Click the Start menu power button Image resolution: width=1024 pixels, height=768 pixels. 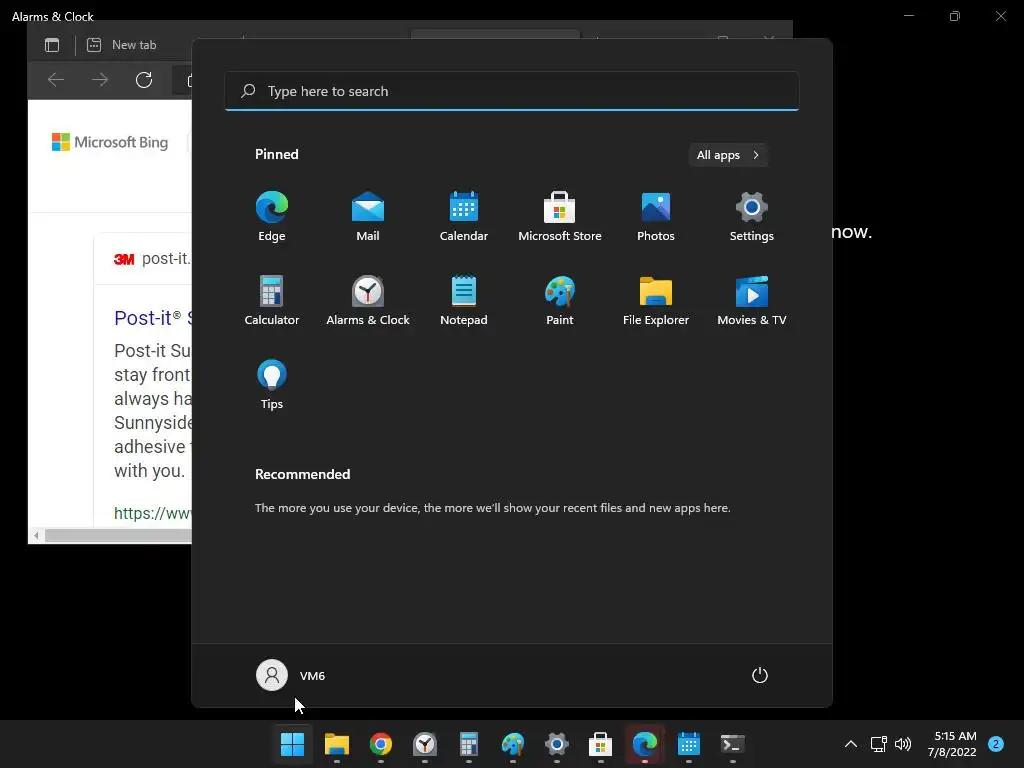pyautogui.click(x=760, y=675)
